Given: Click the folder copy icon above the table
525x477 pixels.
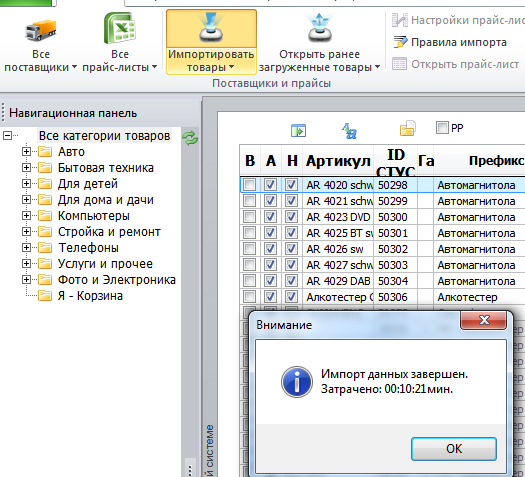Looking at the screenshot, I should tap(407, 129).
